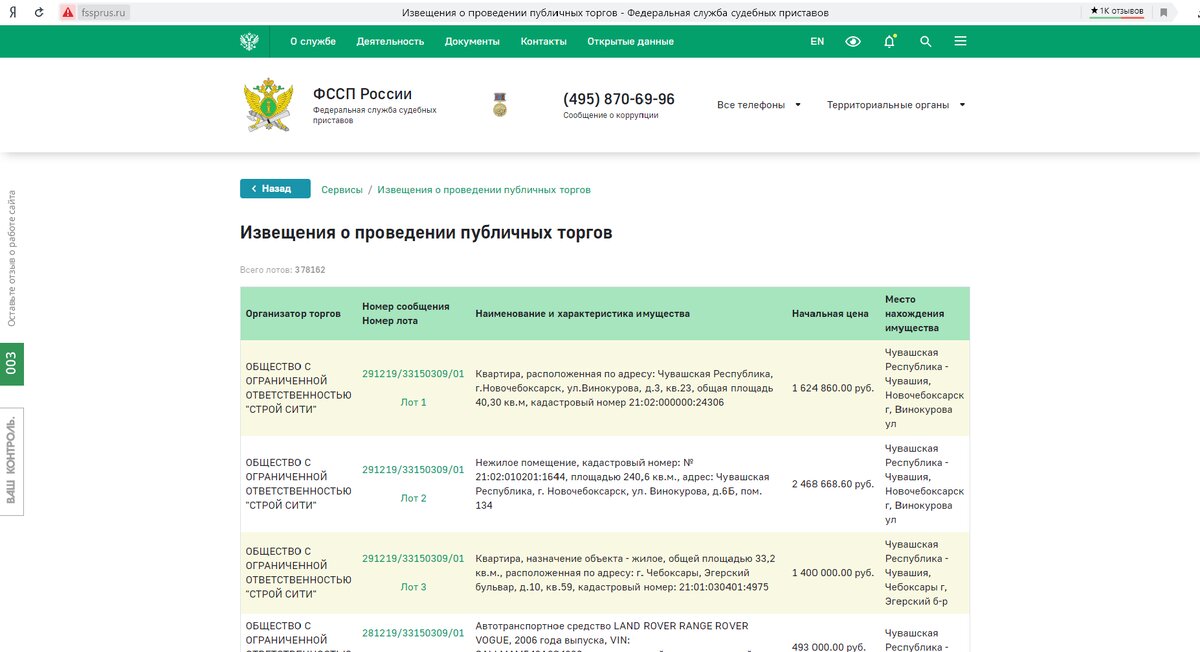Viewport: 1200px width, 652px height.
Task: Open the Контакты menu item
Action: pos(543,41)
